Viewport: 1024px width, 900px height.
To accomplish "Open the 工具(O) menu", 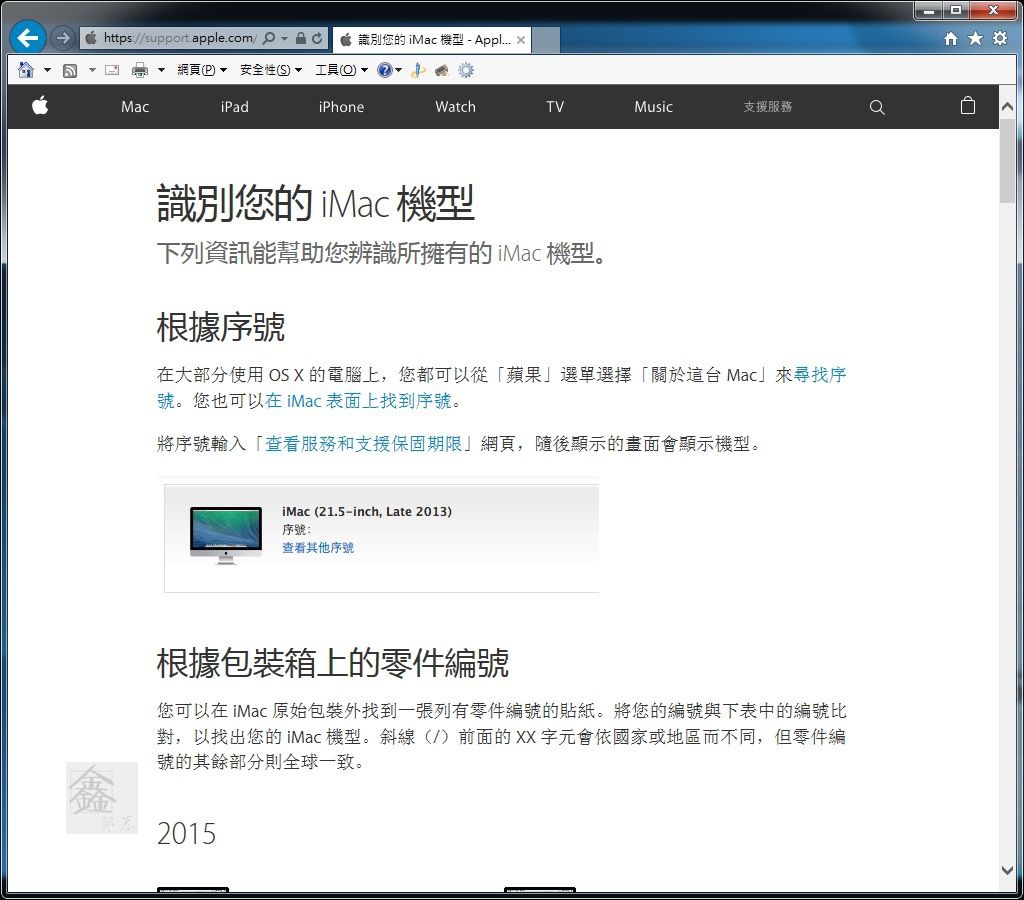I will [342, 70].
